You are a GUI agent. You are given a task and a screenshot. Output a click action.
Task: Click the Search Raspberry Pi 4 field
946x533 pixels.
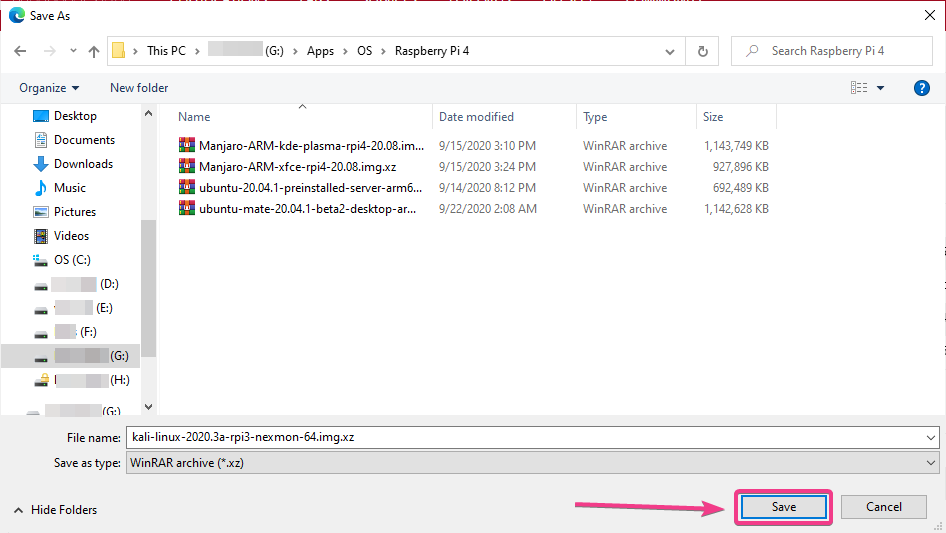[832, 51]
